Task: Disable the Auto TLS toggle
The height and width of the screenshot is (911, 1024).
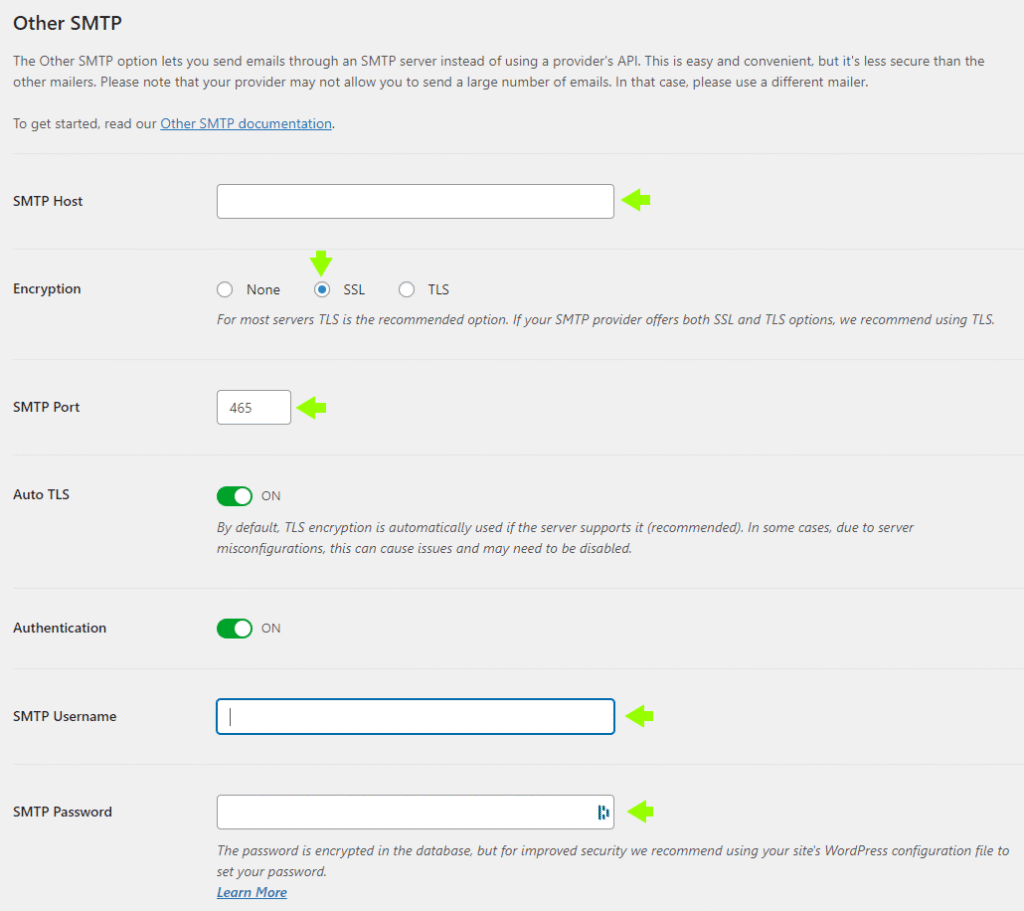Action: tap(235, 496)
